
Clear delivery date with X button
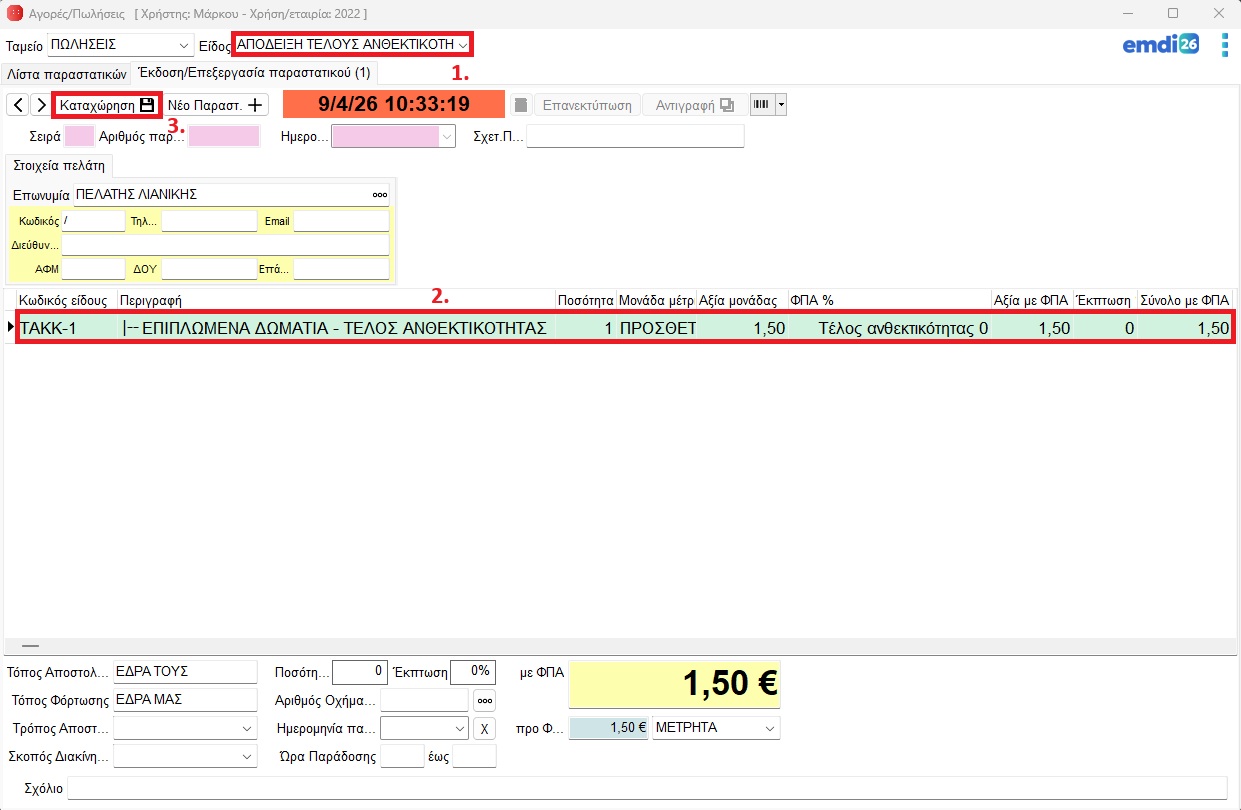point(484,728)
